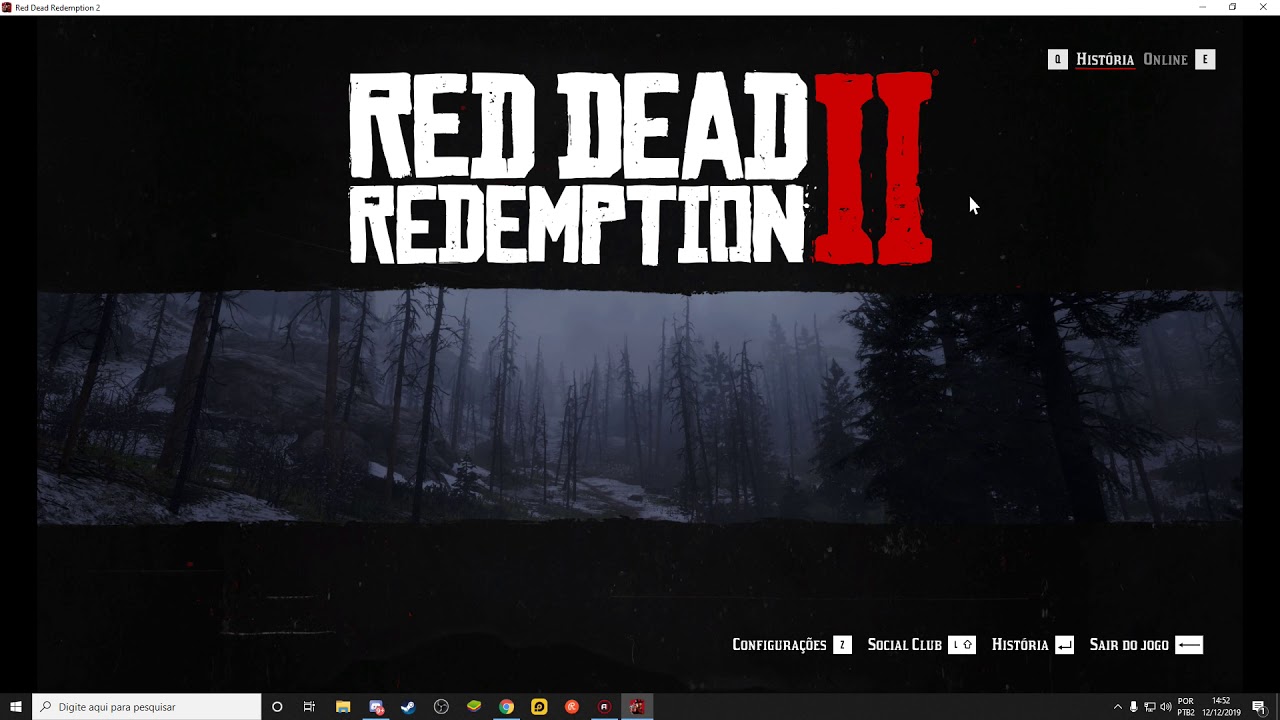This screenshot has width=1280, height=720.
Task: Switch to the Online tab
Action: click(1165, 60)
